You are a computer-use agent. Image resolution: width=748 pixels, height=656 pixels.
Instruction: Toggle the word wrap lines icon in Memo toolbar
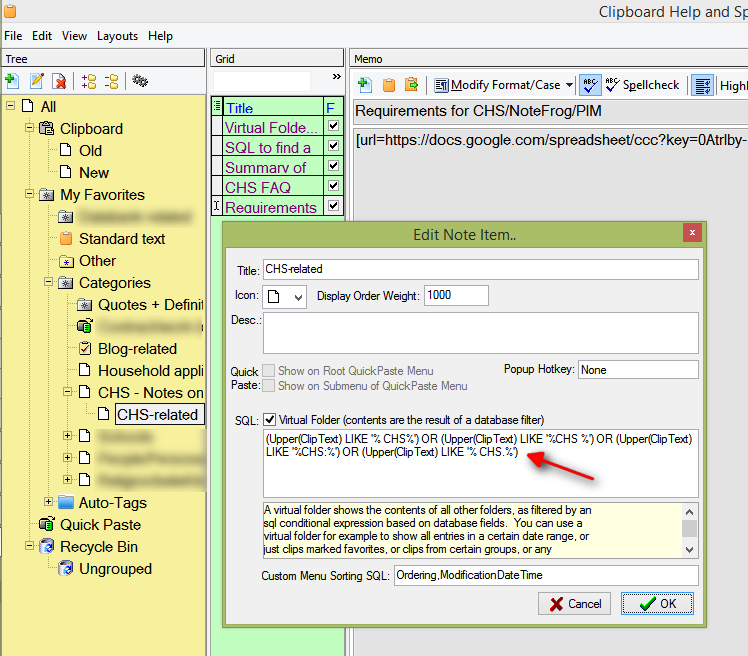[703, 85]
